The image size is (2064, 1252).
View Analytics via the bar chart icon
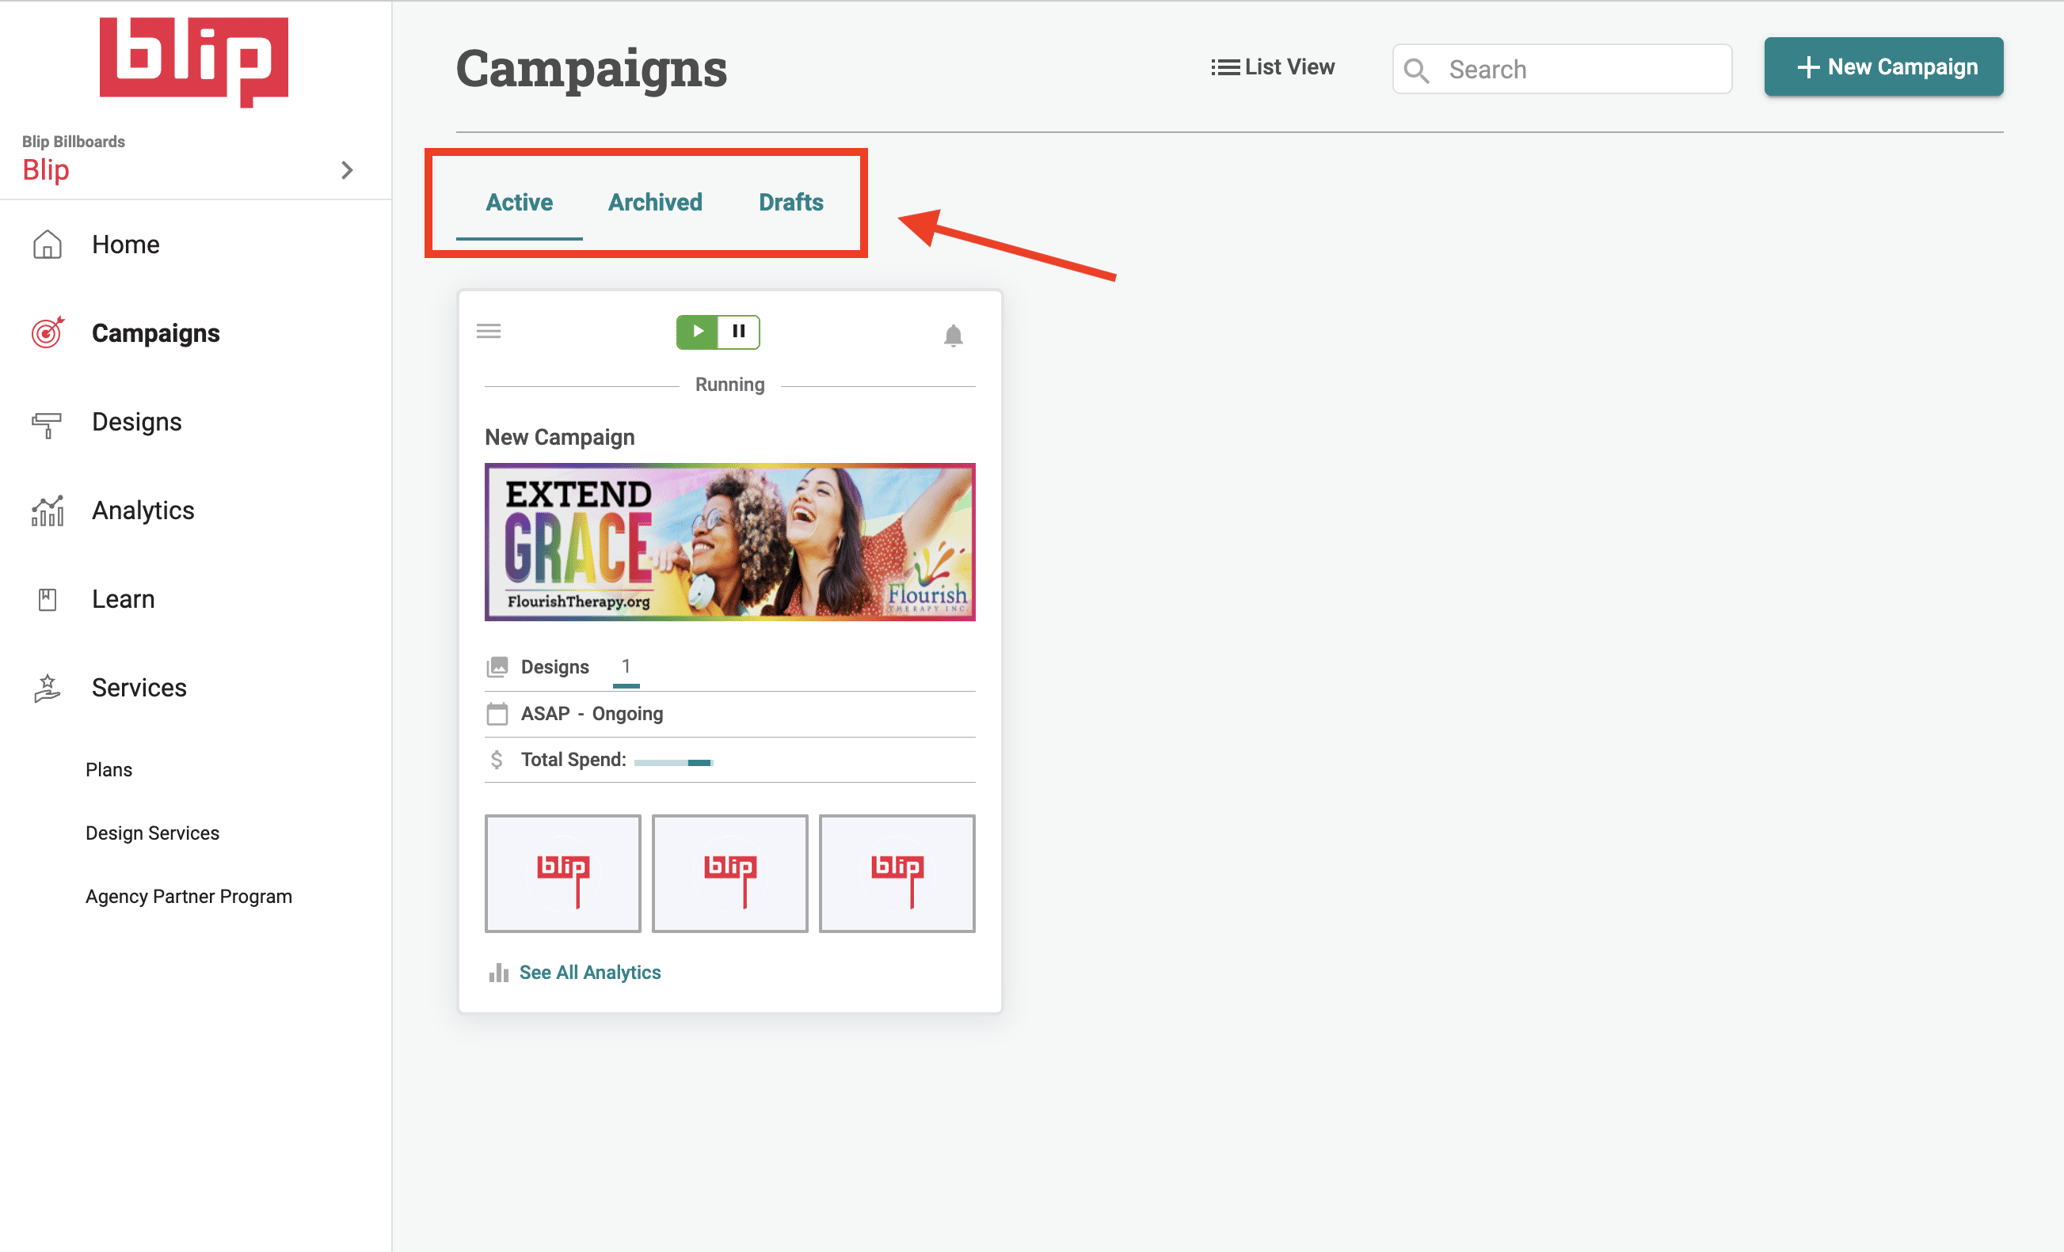click(x=46, y=510)
